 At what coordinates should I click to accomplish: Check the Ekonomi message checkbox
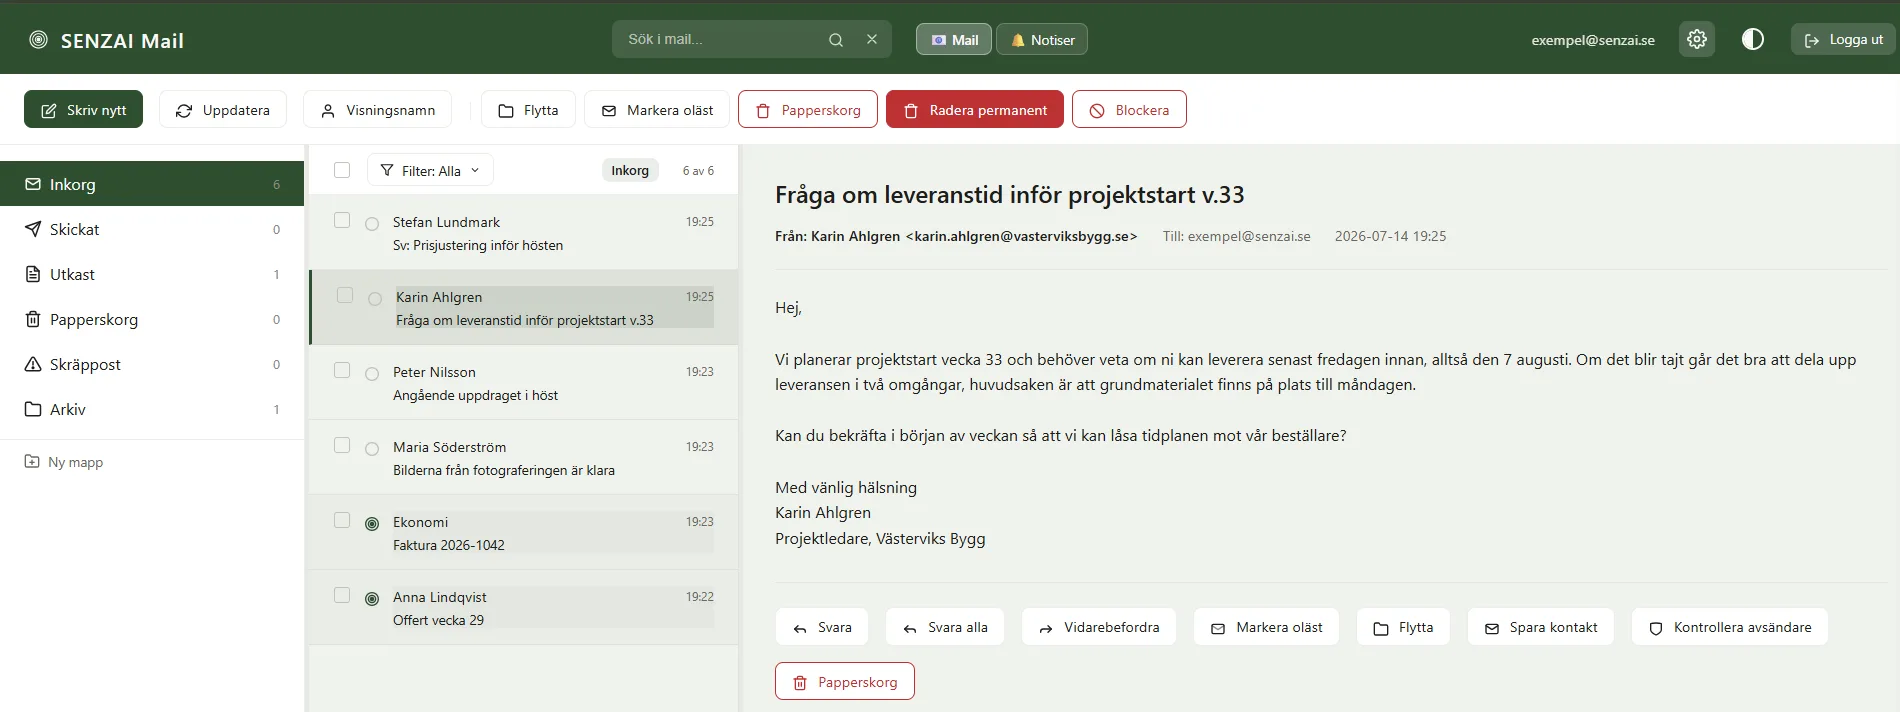(342, 520)
